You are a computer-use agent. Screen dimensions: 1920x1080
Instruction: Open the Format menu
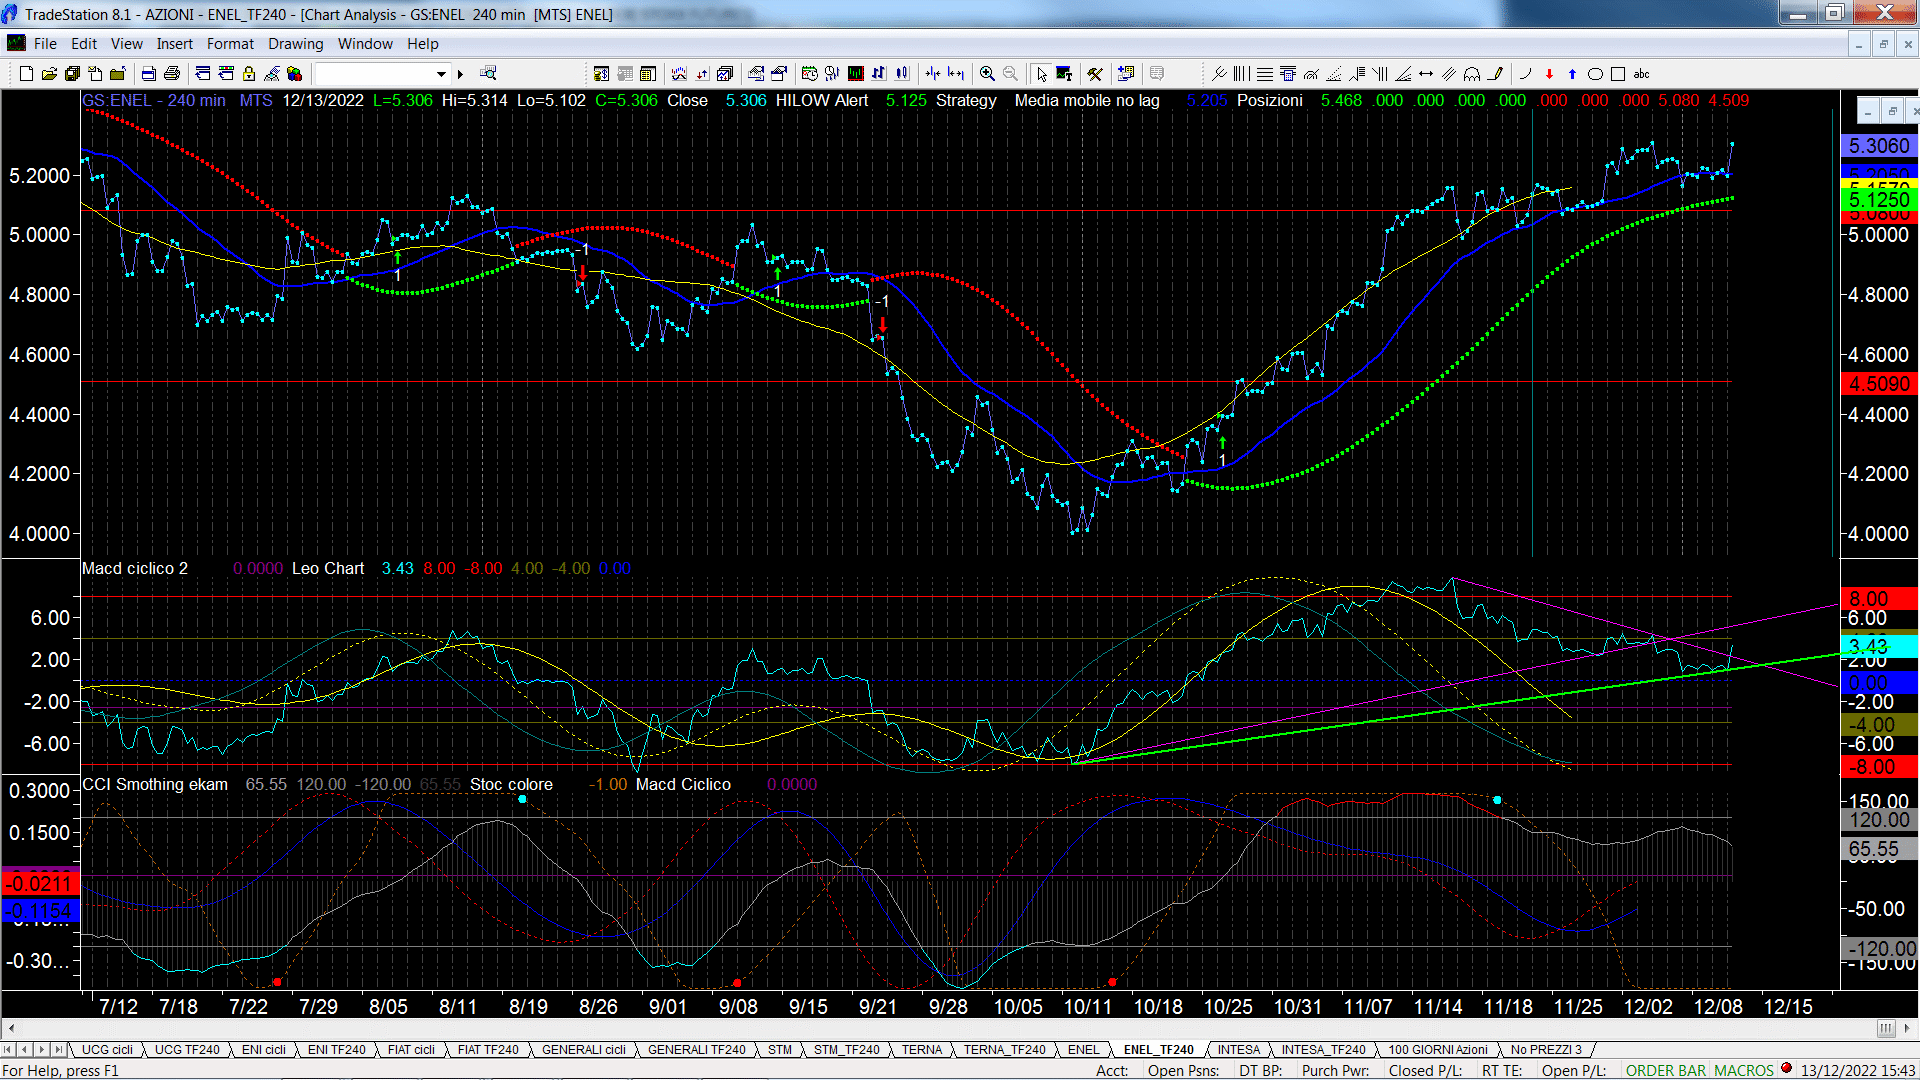point(230,44)
